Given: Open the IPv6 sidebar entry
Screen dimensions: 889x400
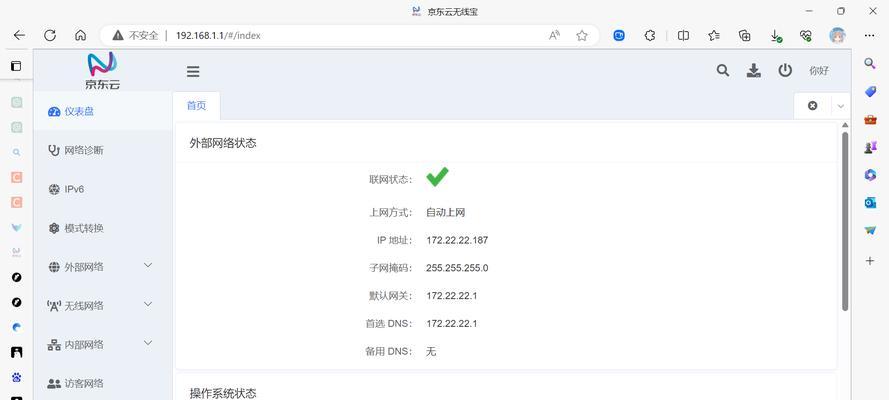Looking at the screenshot, I should [103, 189].
